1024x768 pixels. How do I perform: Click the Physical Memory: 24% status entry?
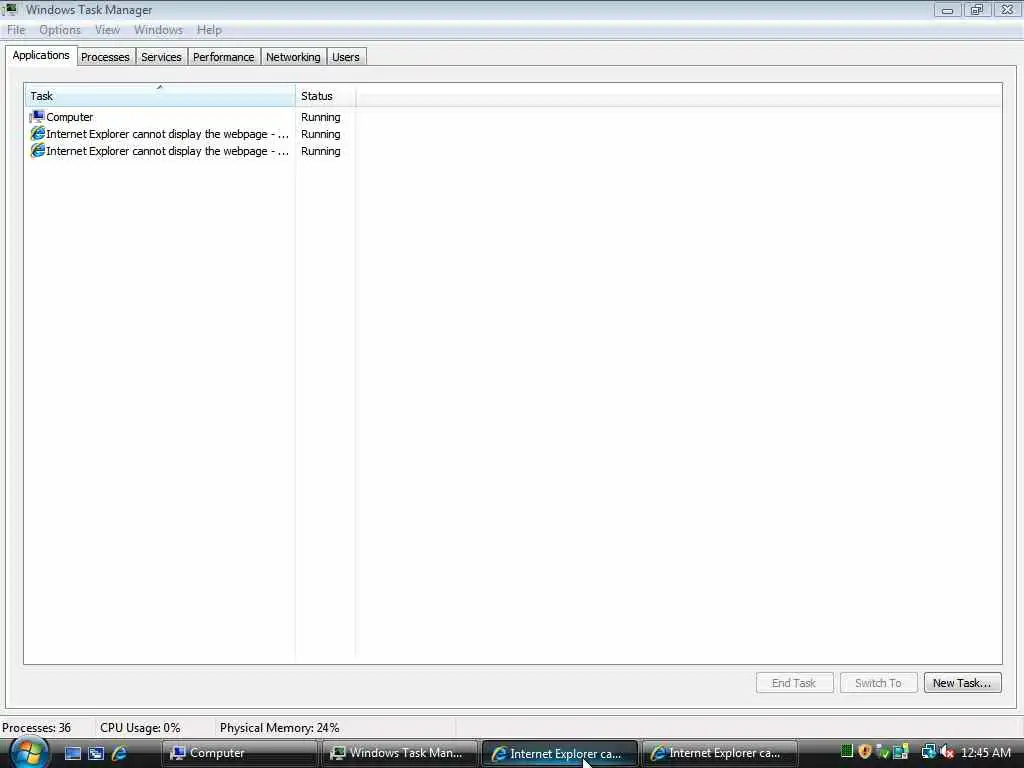[280, 728]
